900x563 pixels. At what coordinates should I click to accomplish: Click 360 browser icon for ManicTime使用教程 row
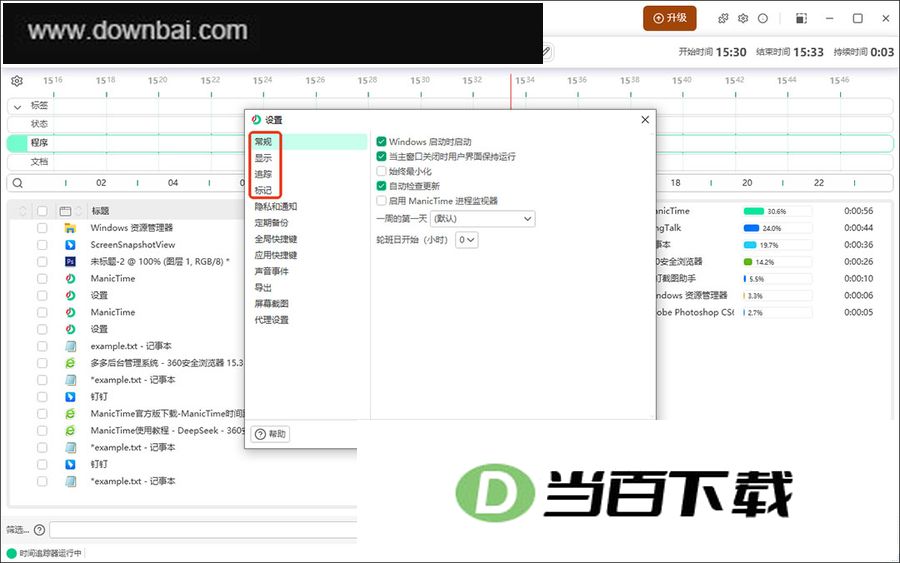coord(70,430)
